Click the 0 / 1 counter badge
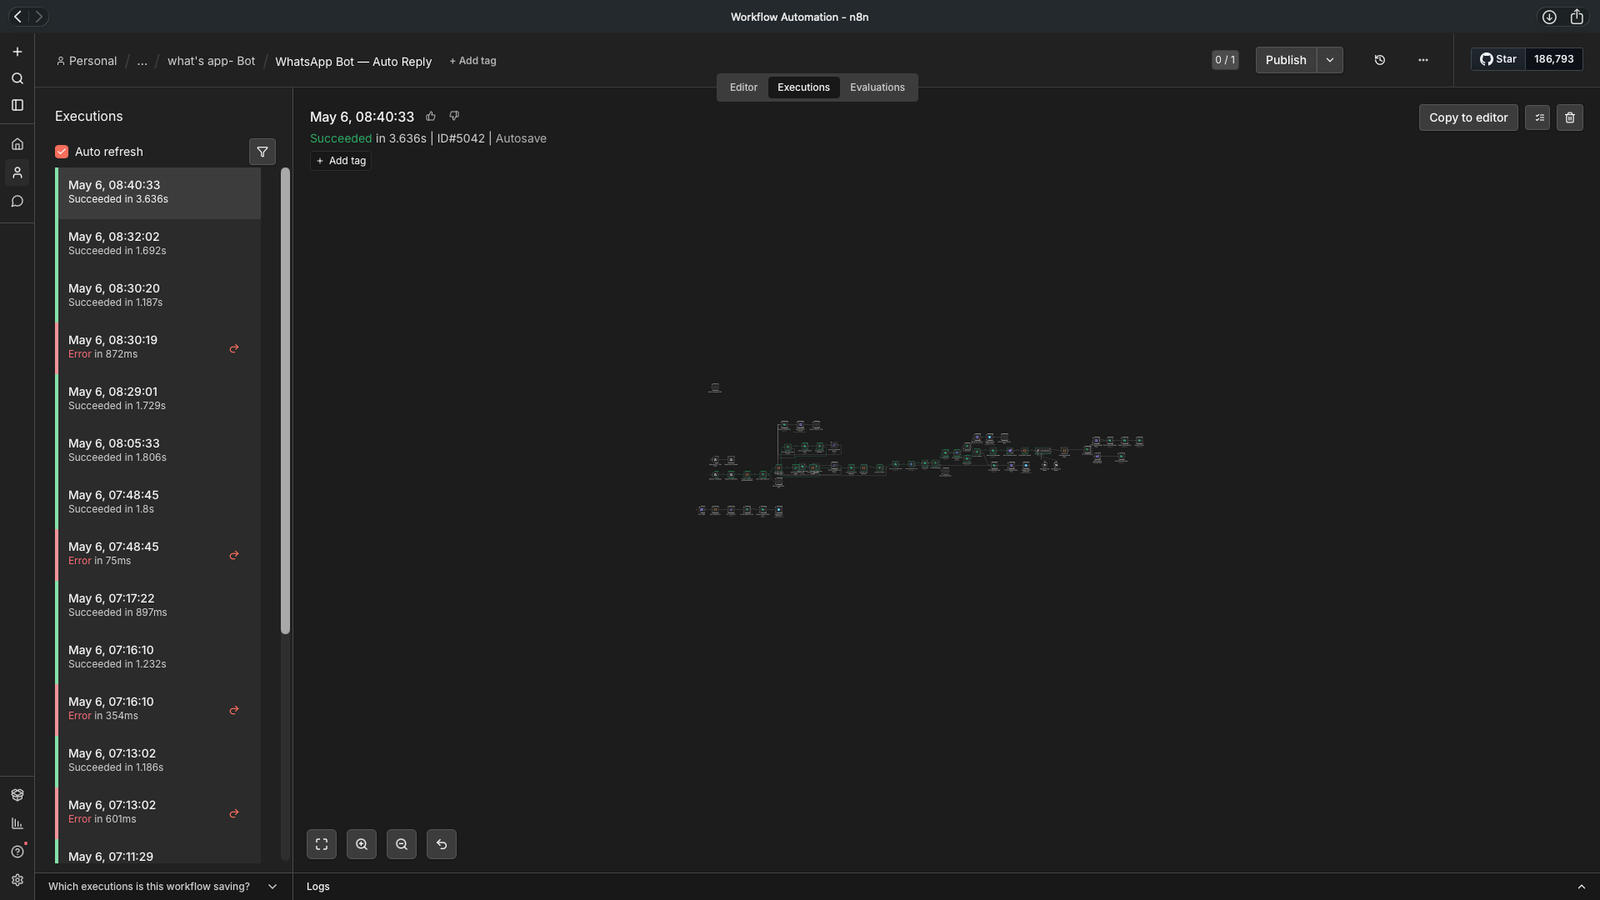This screenshot has height=900, width=1600. pos(1225,60)
